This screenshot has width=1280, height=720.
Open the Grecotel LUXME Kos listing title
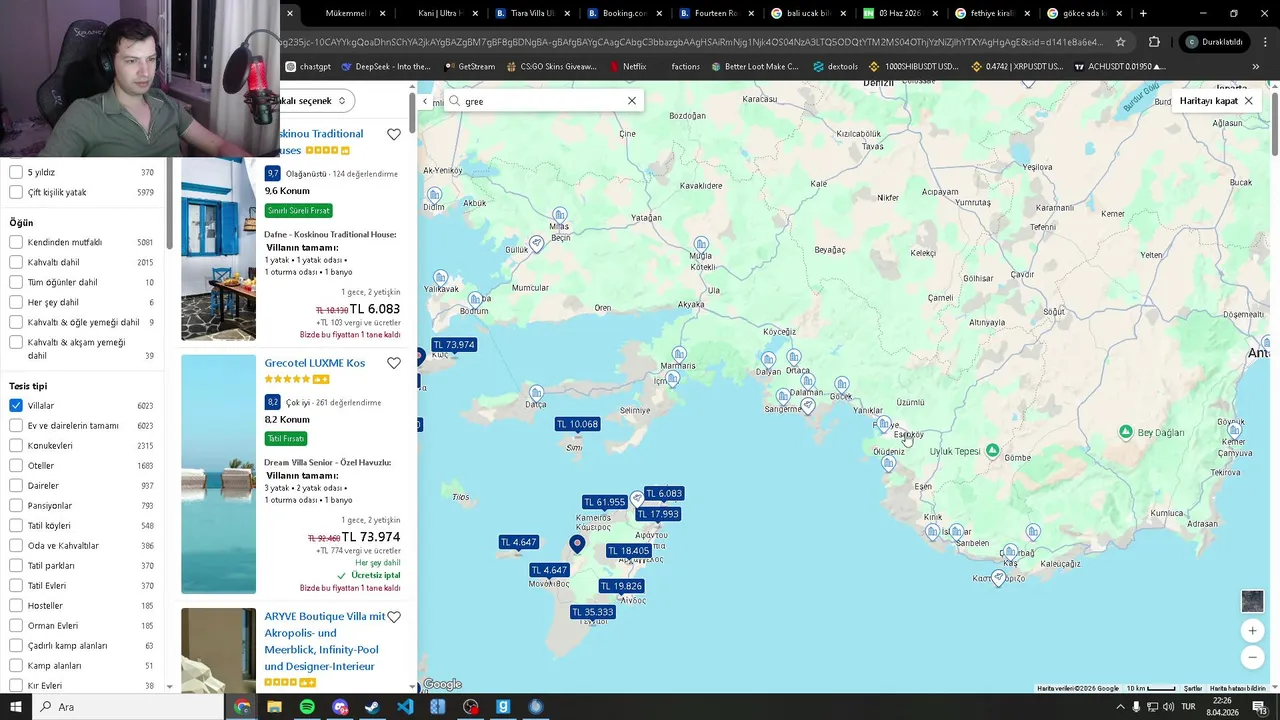315,363
